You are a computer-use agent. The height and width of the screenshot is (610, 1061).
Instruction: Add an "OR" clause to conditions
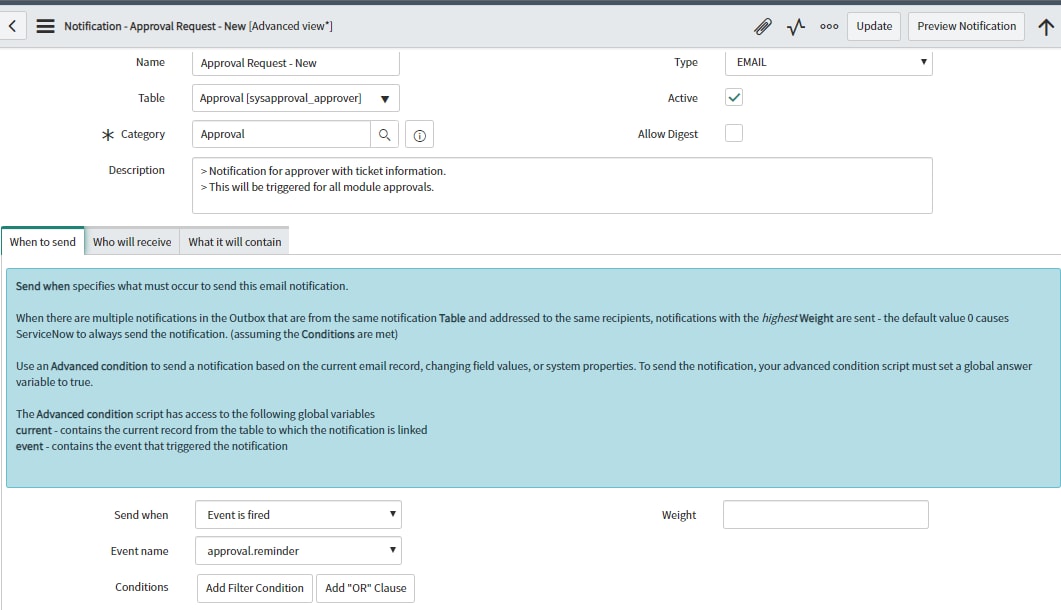click(365, 588)
